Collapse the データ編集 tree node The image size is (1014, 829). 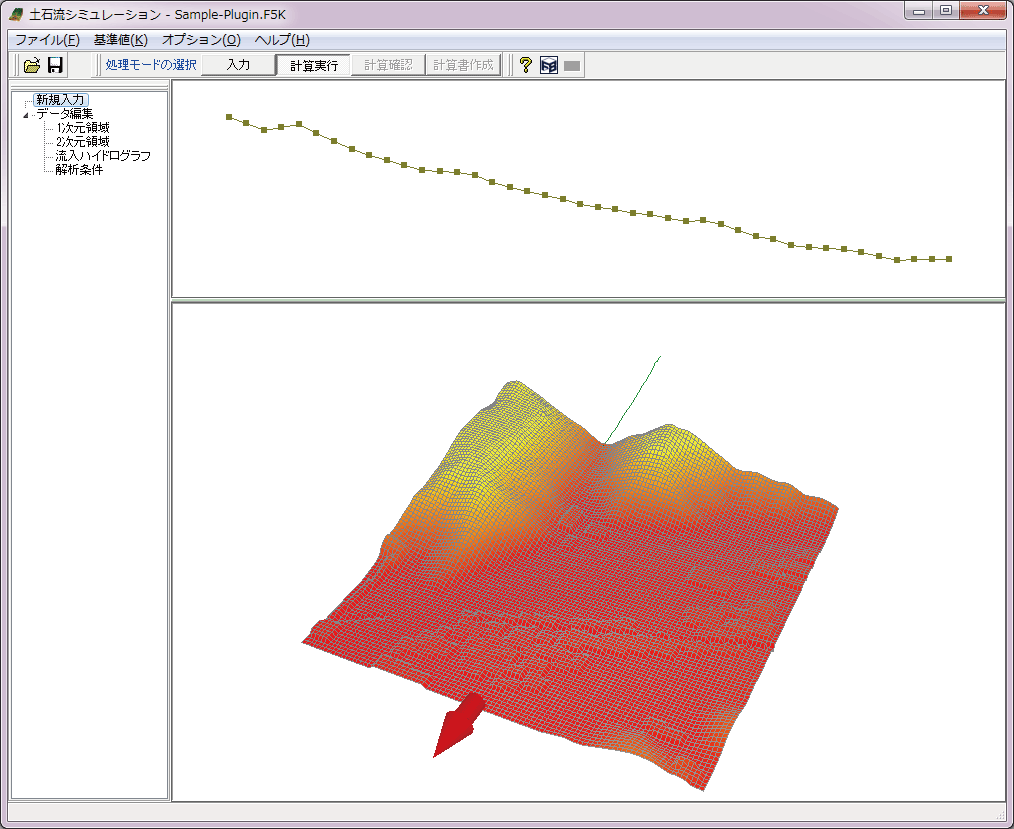[x=26, y=115]
